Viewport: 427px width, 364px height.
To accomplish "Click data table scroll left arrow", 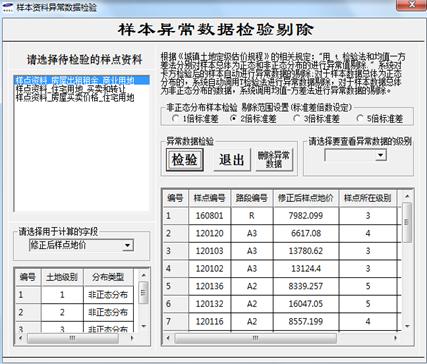I will (x=168, y=338).
